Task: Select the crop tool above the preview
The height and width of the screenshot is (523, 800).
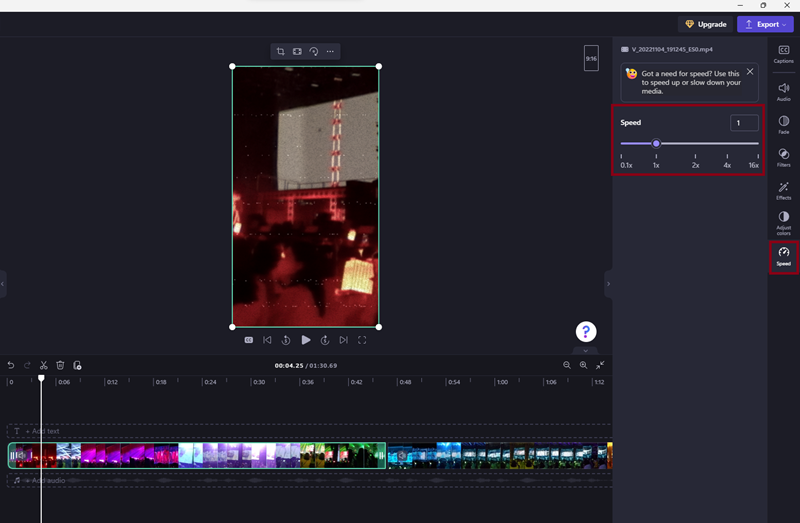Action: 281,52
